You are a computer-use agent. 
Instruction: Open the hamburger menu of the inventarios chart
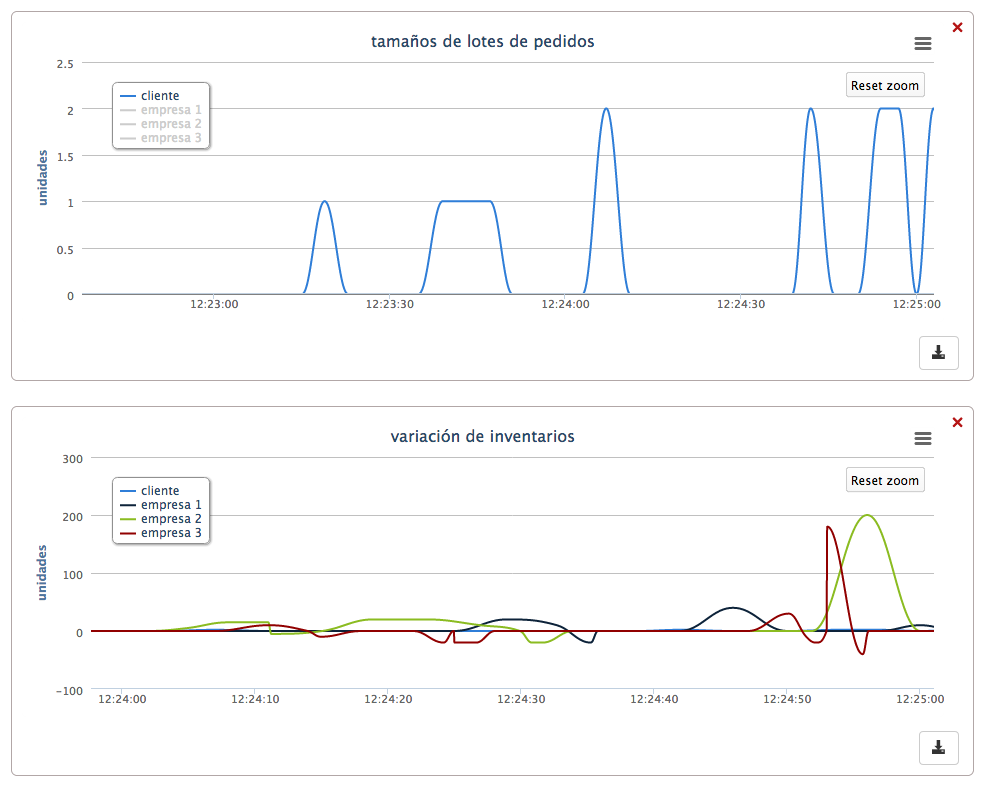[x=922, y=439]
